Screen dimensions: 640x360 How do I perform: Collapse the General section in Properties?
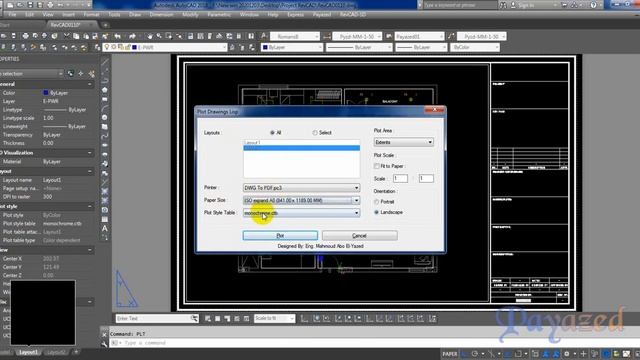pos(90,84)
